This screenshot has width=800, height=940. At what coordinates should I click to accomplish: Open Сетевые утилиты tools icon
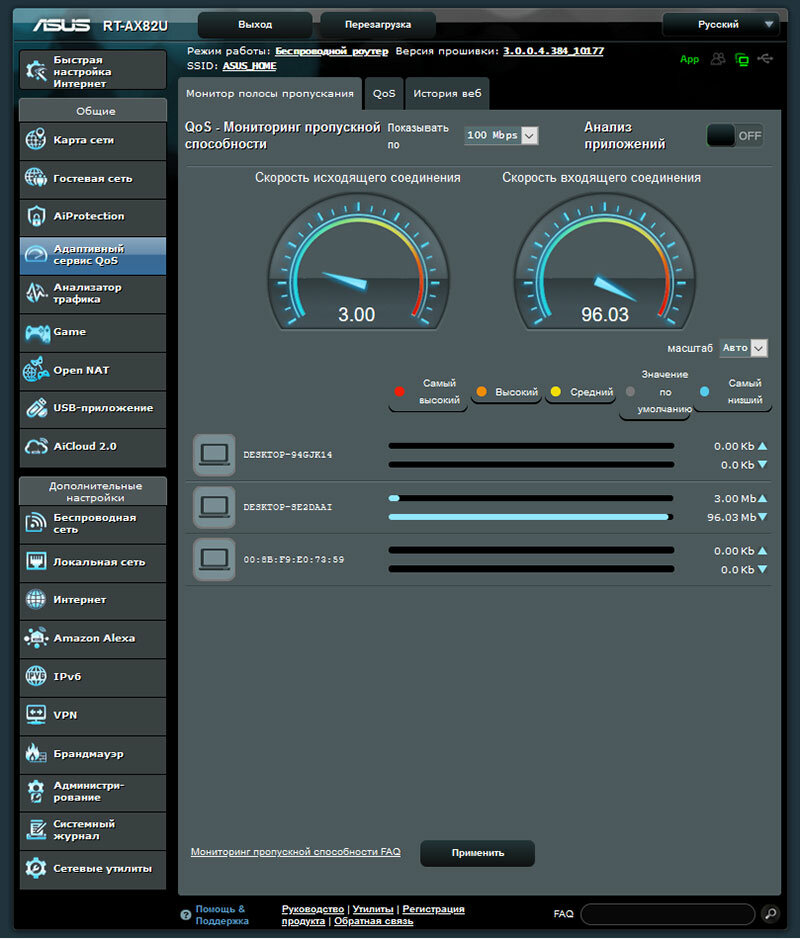(36, 868)
